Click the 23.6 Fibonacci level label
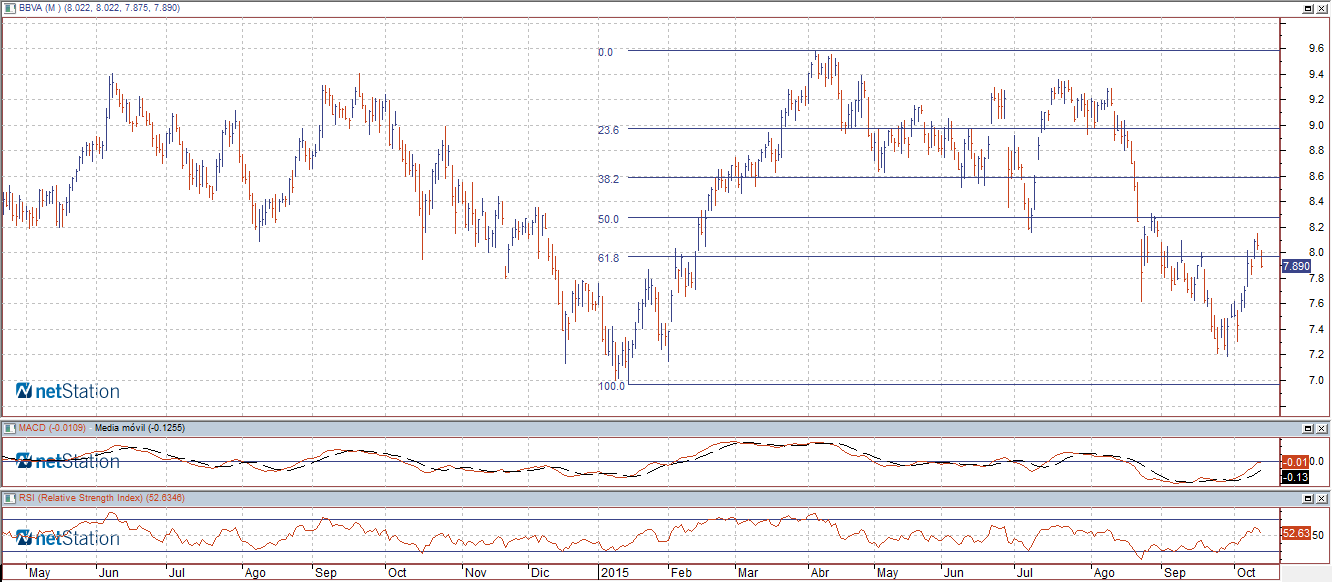This screenshot has width=1332, height=582. [x=608, y=130]
